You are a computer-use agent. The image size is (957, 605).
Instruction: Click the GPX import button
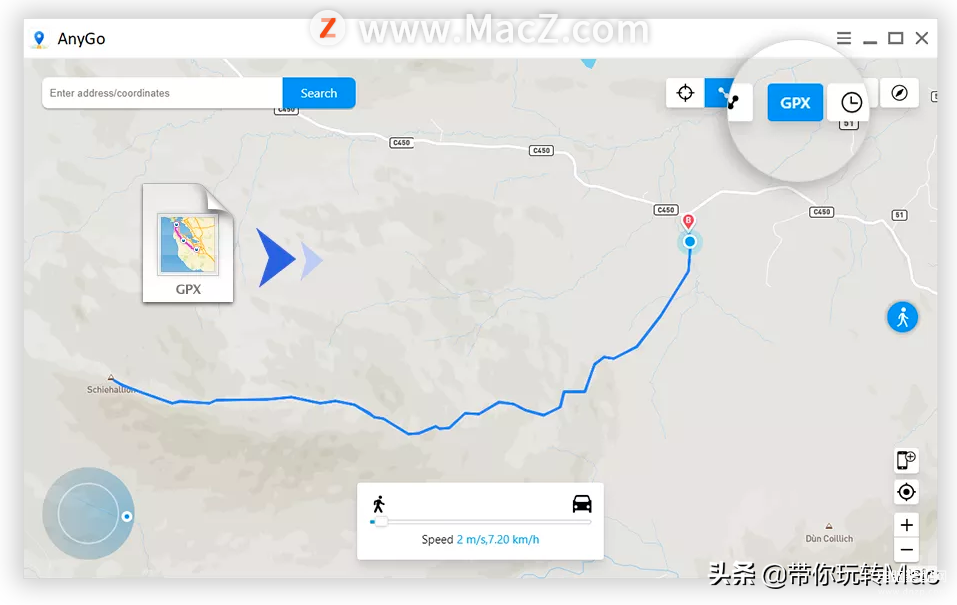coord(795,103)
